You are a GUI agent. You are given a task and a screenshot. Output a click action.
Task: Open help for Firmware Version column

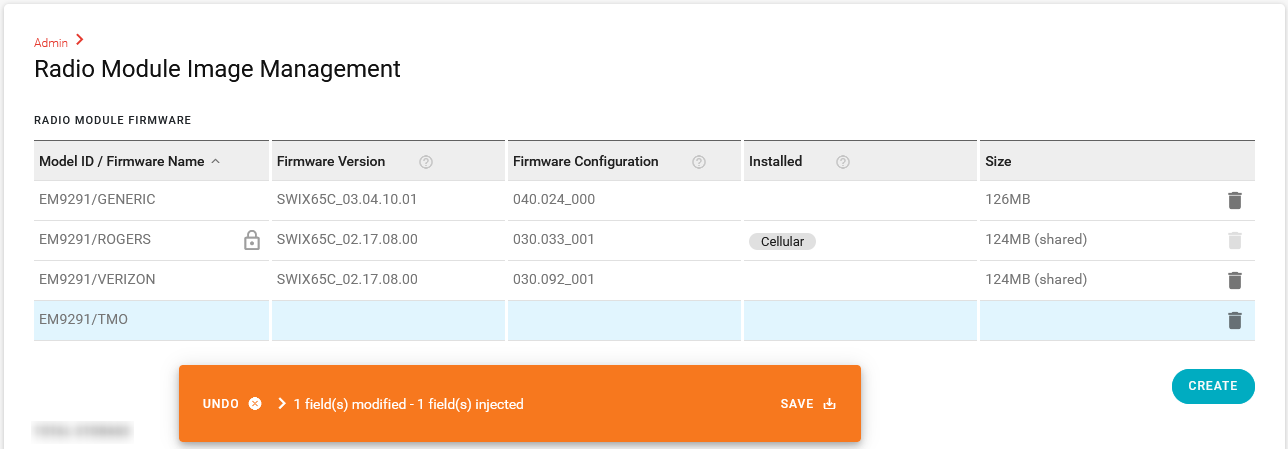click(426, 162)
